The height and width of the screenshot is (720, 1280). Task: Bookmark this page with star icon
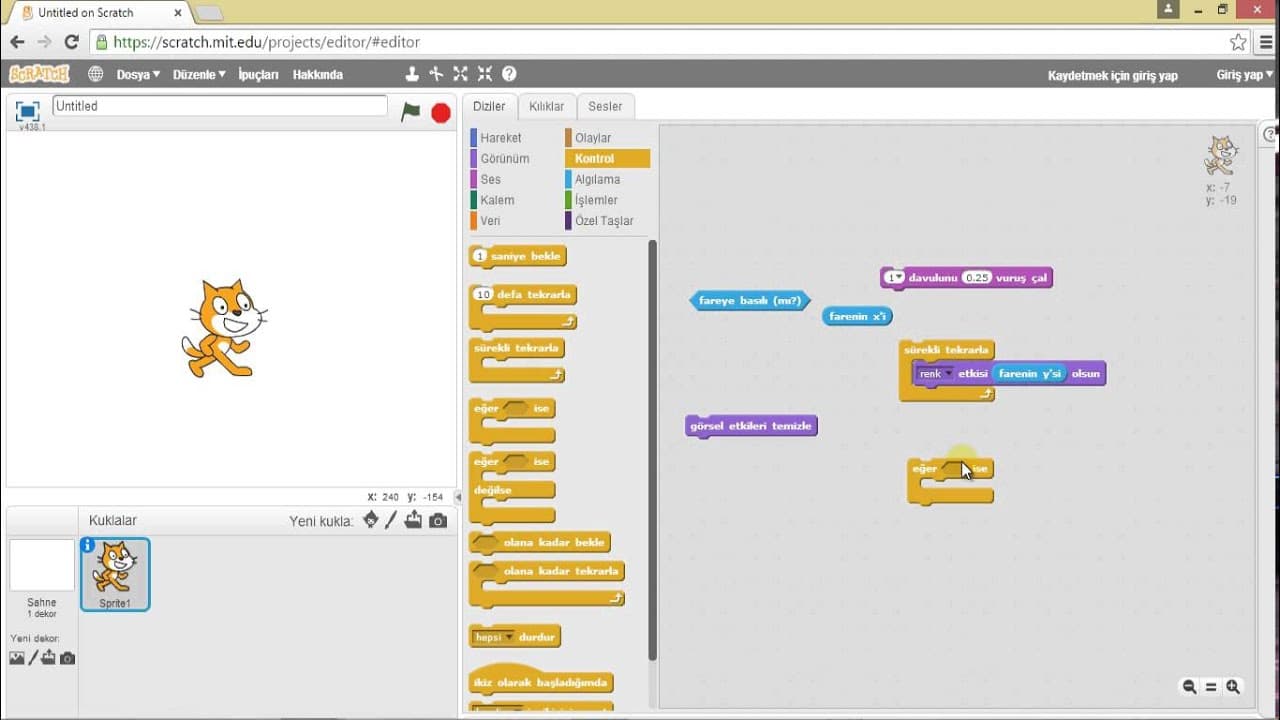click(1238, 42)
